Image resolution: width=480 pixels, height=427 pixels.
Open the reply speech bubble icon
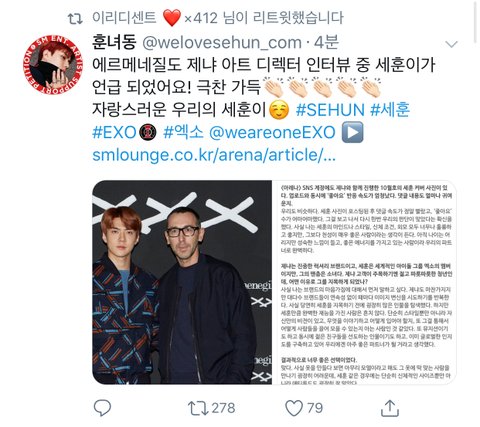pyautogui.click(x=102, y=407)
